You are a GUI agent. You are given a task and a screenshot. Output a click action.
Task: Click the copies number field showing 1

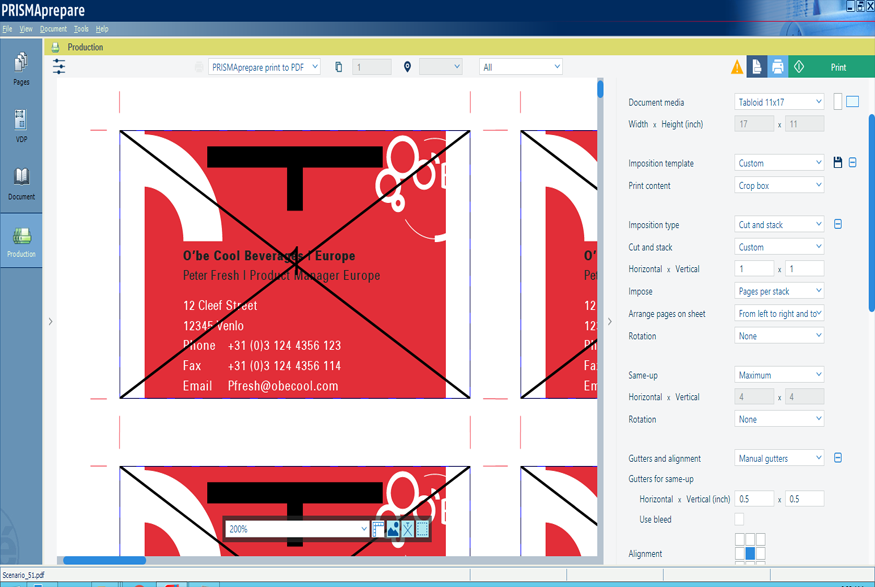372,67
